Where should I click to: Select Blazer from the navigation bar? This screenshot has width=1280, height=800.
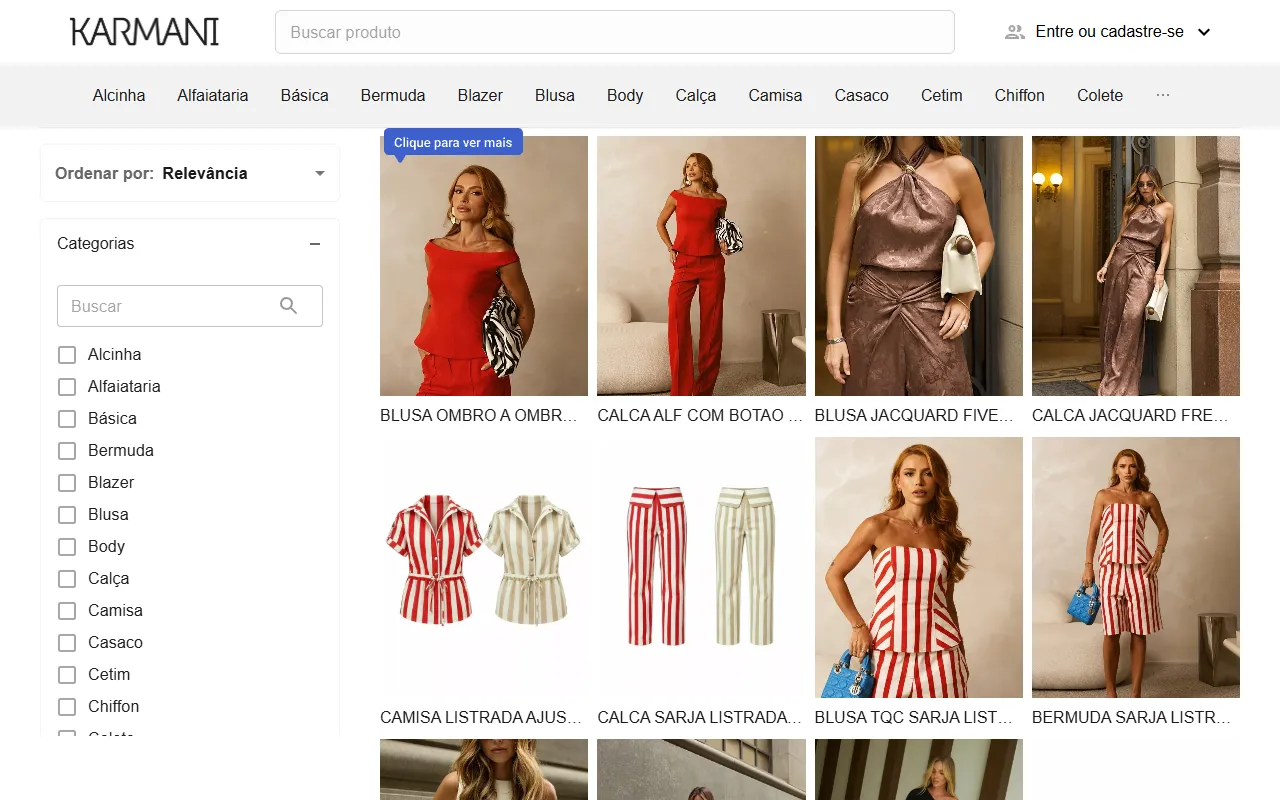pos(480,95)
